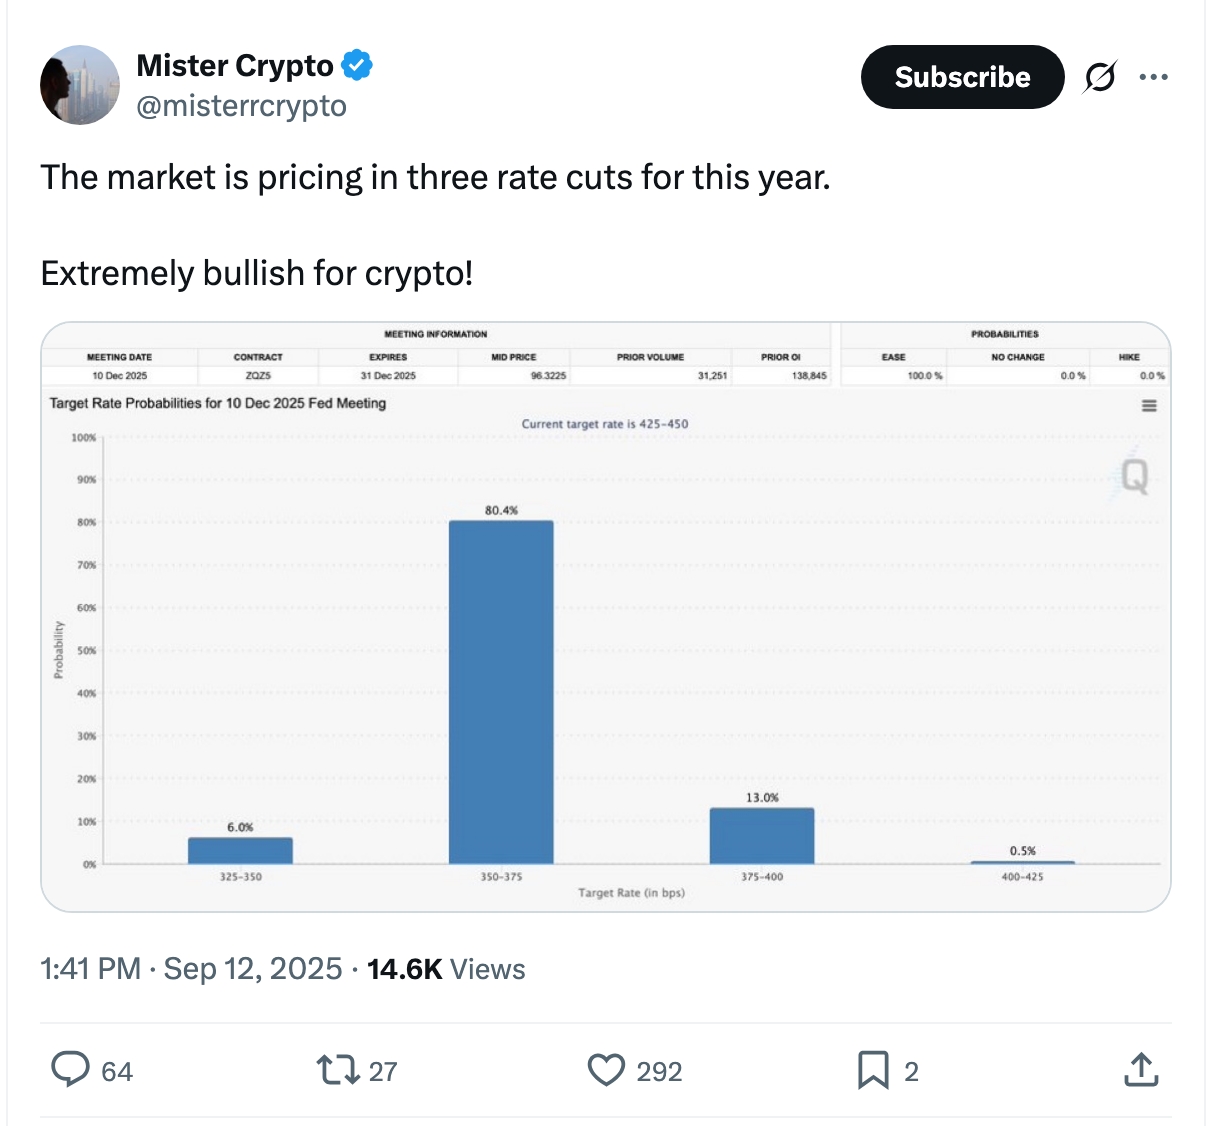Click the Mister Crypto display name
The image size is (1225, 1126).
235,66
